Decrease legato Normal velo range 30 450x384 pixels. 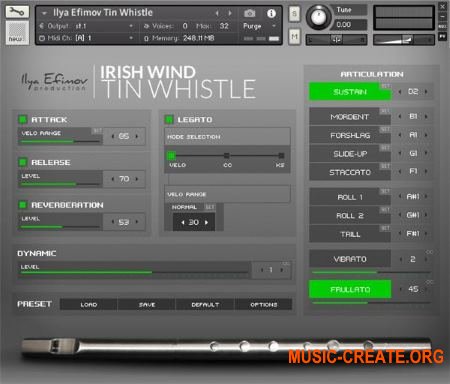[183, 222]
